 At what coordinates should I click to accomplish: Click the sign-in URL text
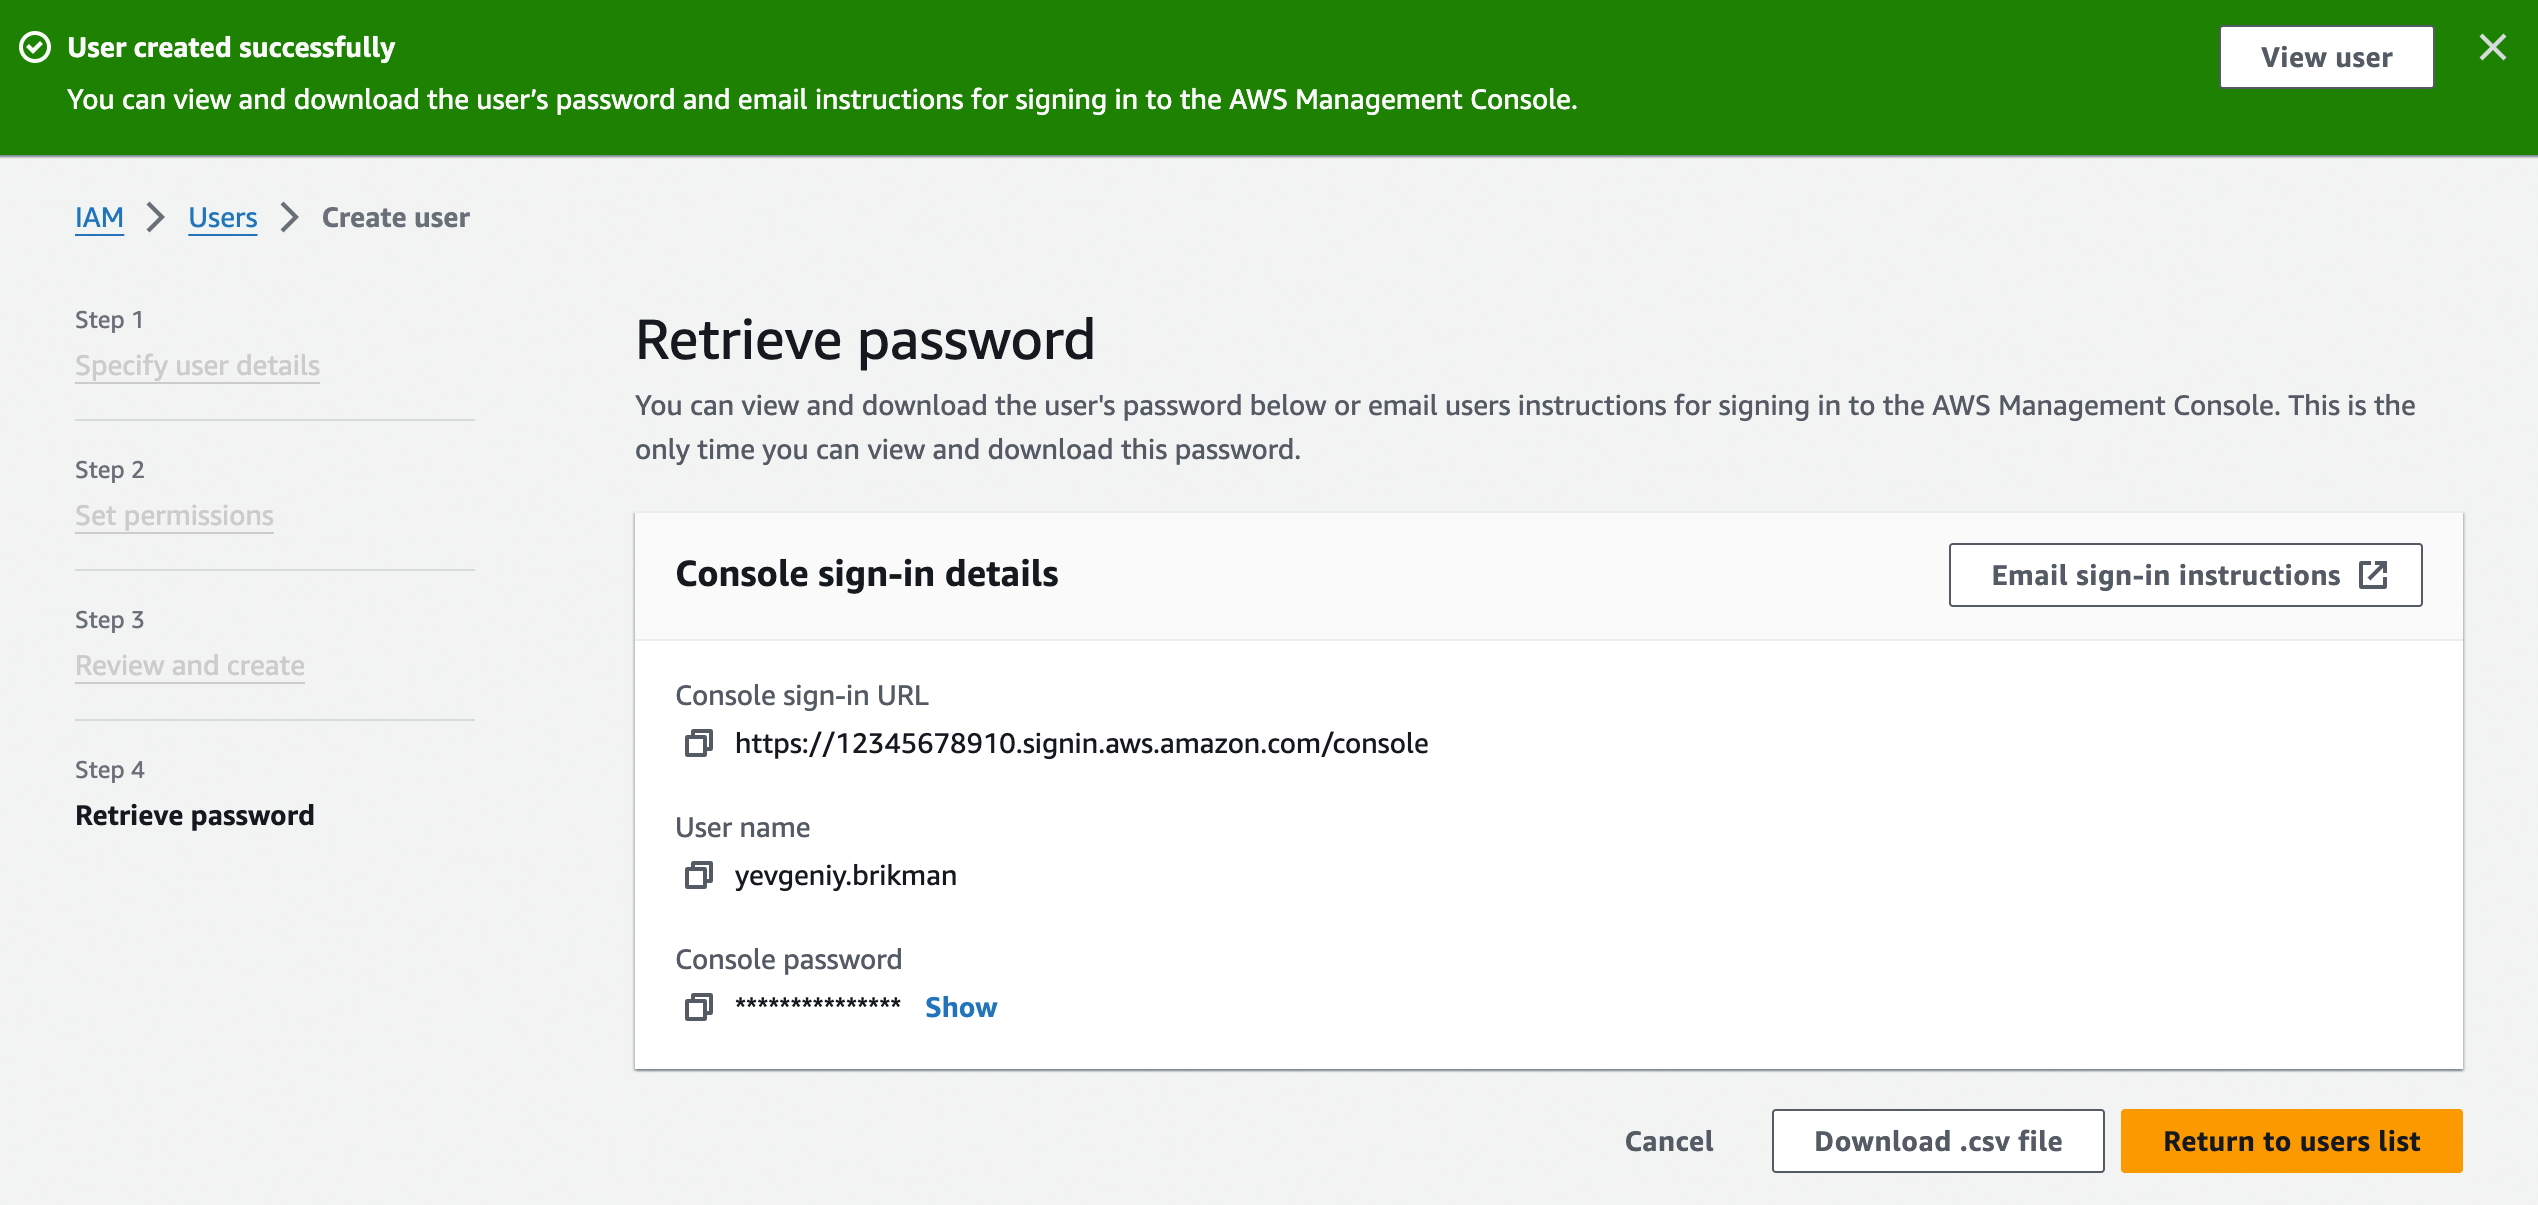[1081, 743]
